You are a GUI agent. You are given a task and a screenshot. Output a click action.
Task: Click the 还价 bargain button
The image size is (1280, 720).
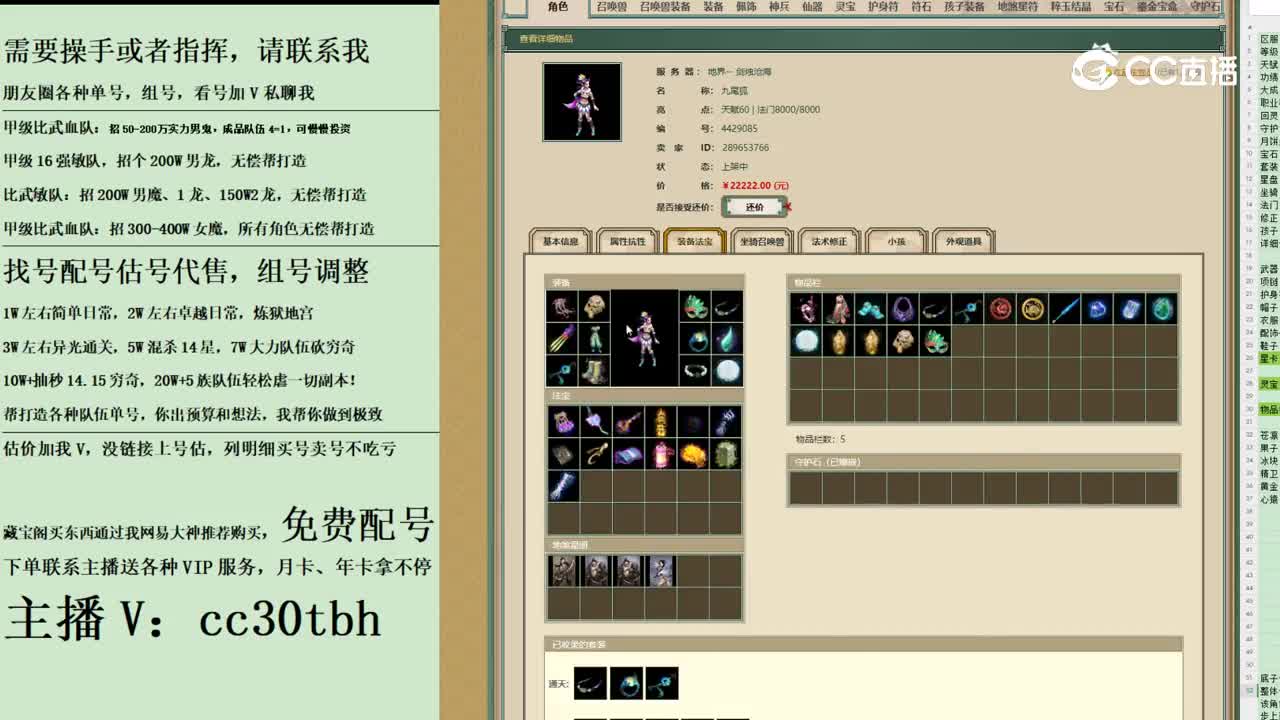tap(754, 207)
